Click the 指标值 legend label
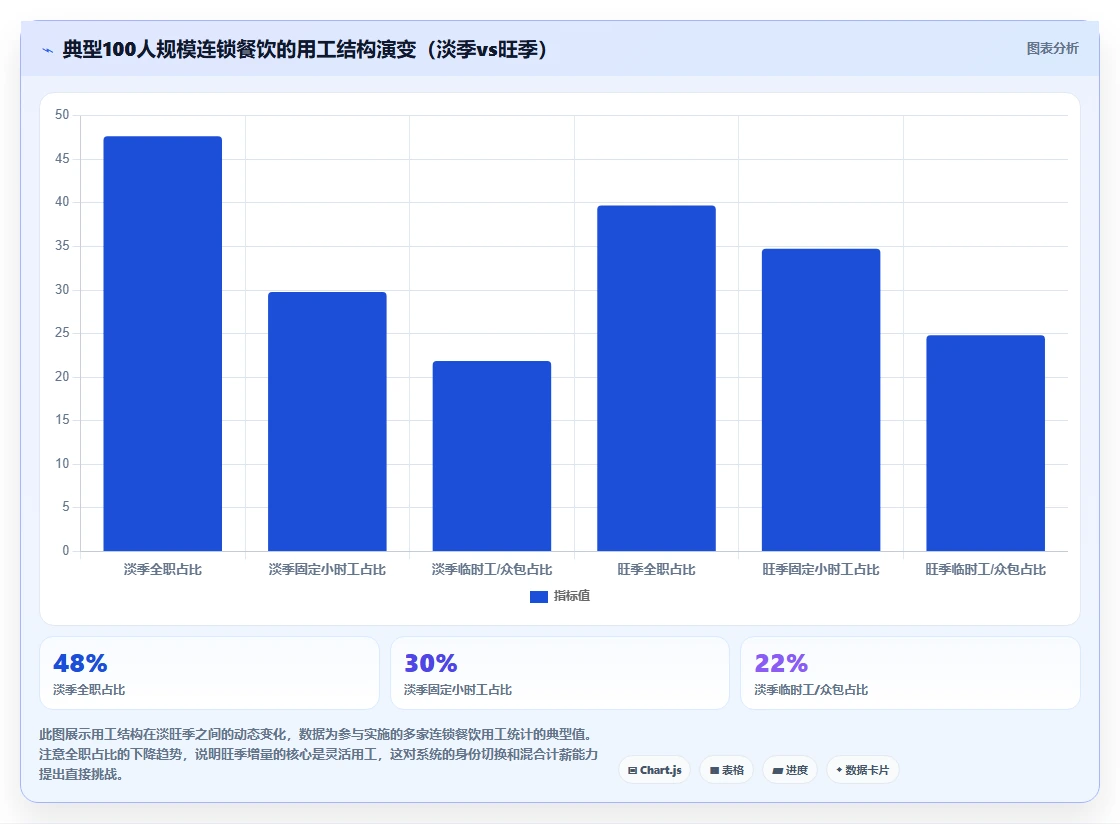 (572, 596)
